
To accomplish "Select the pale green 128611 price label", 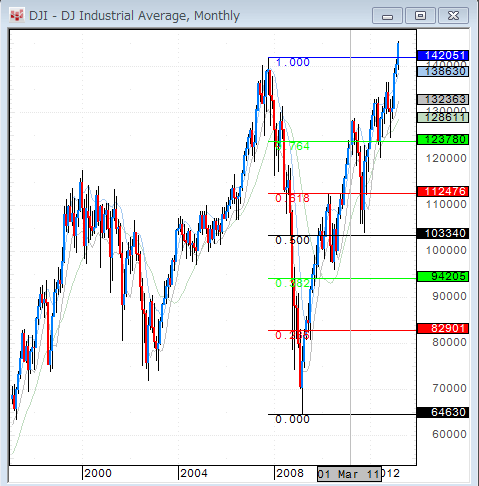I will pyautogui.click(x=443, y=117).
